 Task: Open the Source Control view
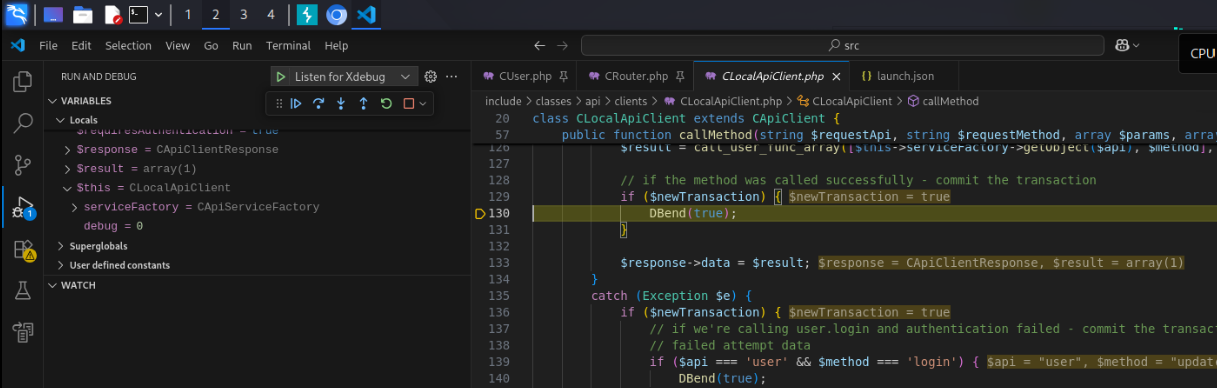(x=22, y=165)
